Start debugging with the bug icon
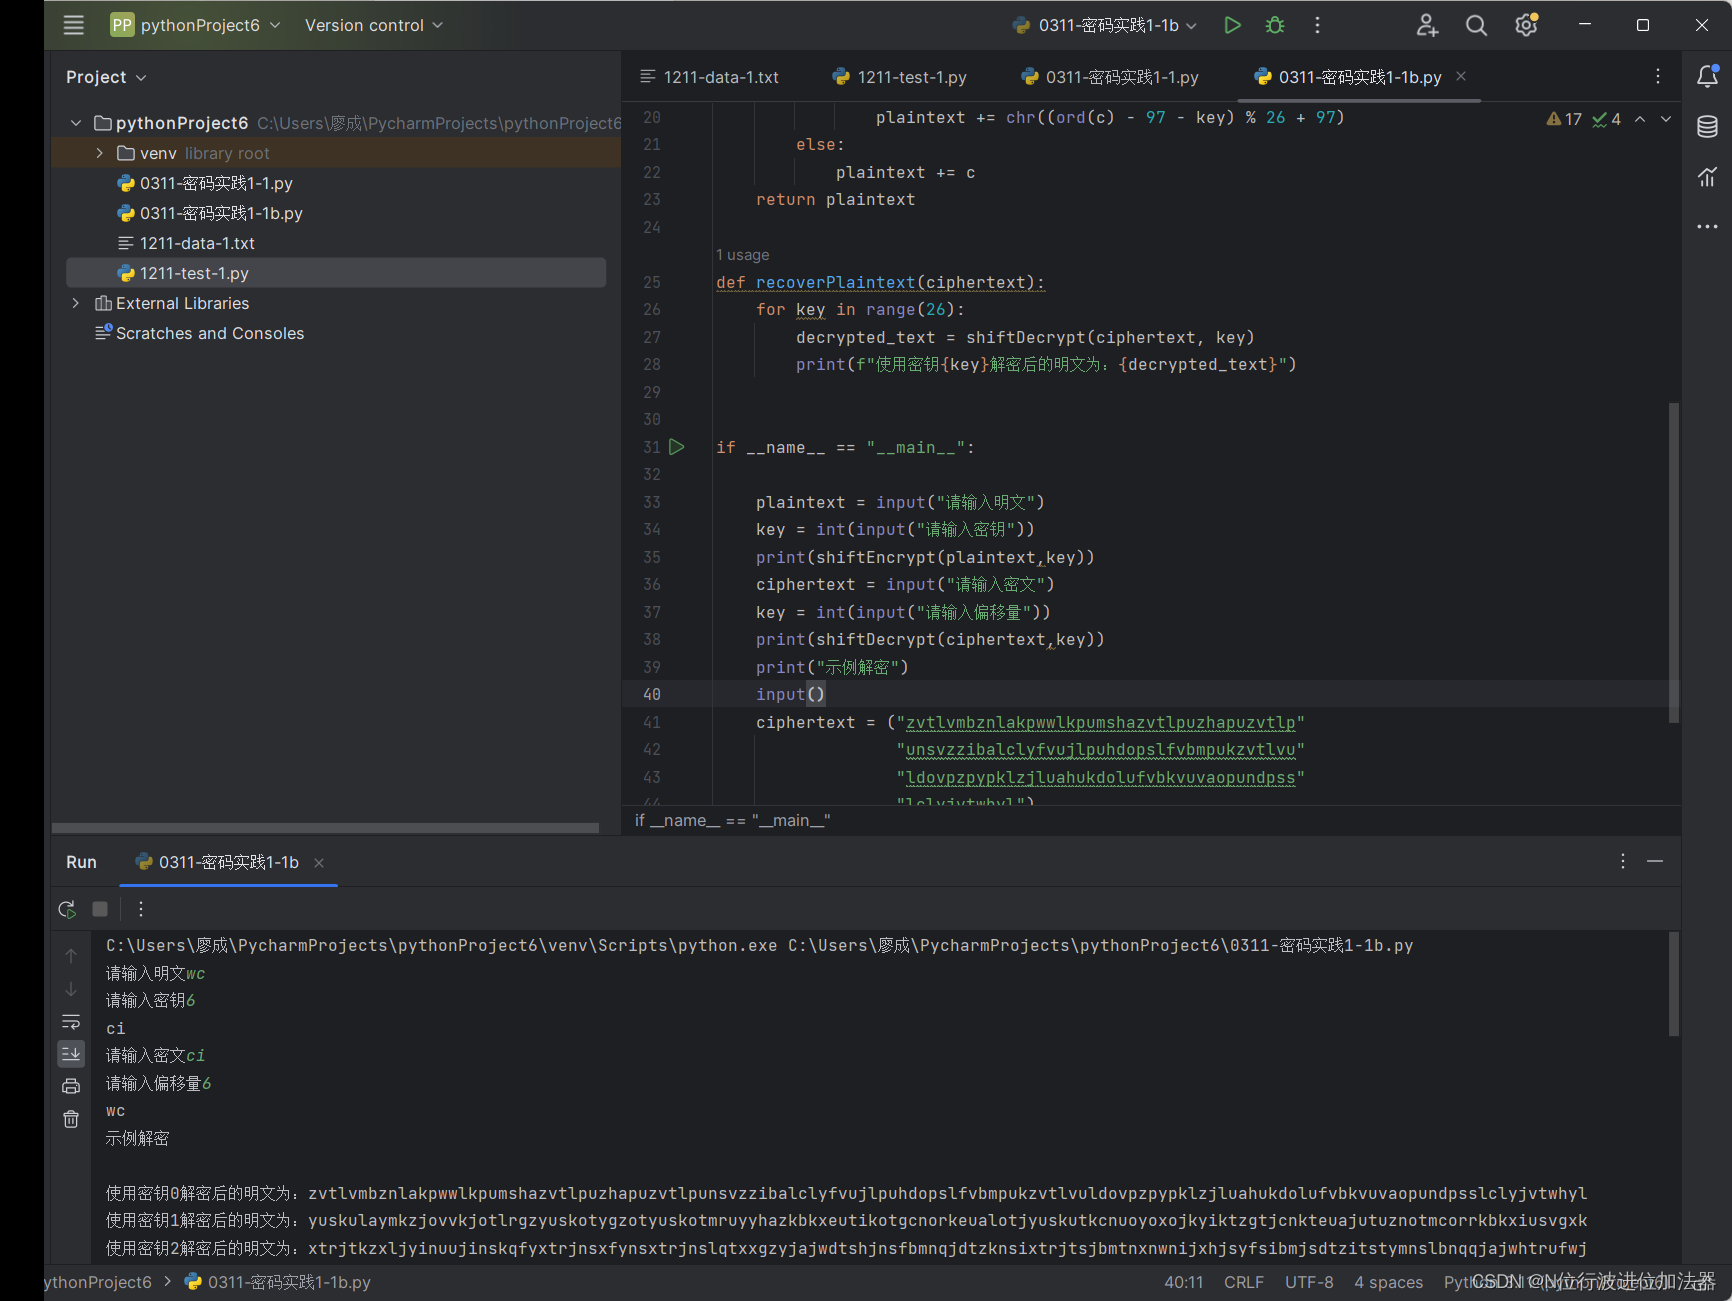Viewport: 1732px width, 1301px height. (x=1275, y=25)
